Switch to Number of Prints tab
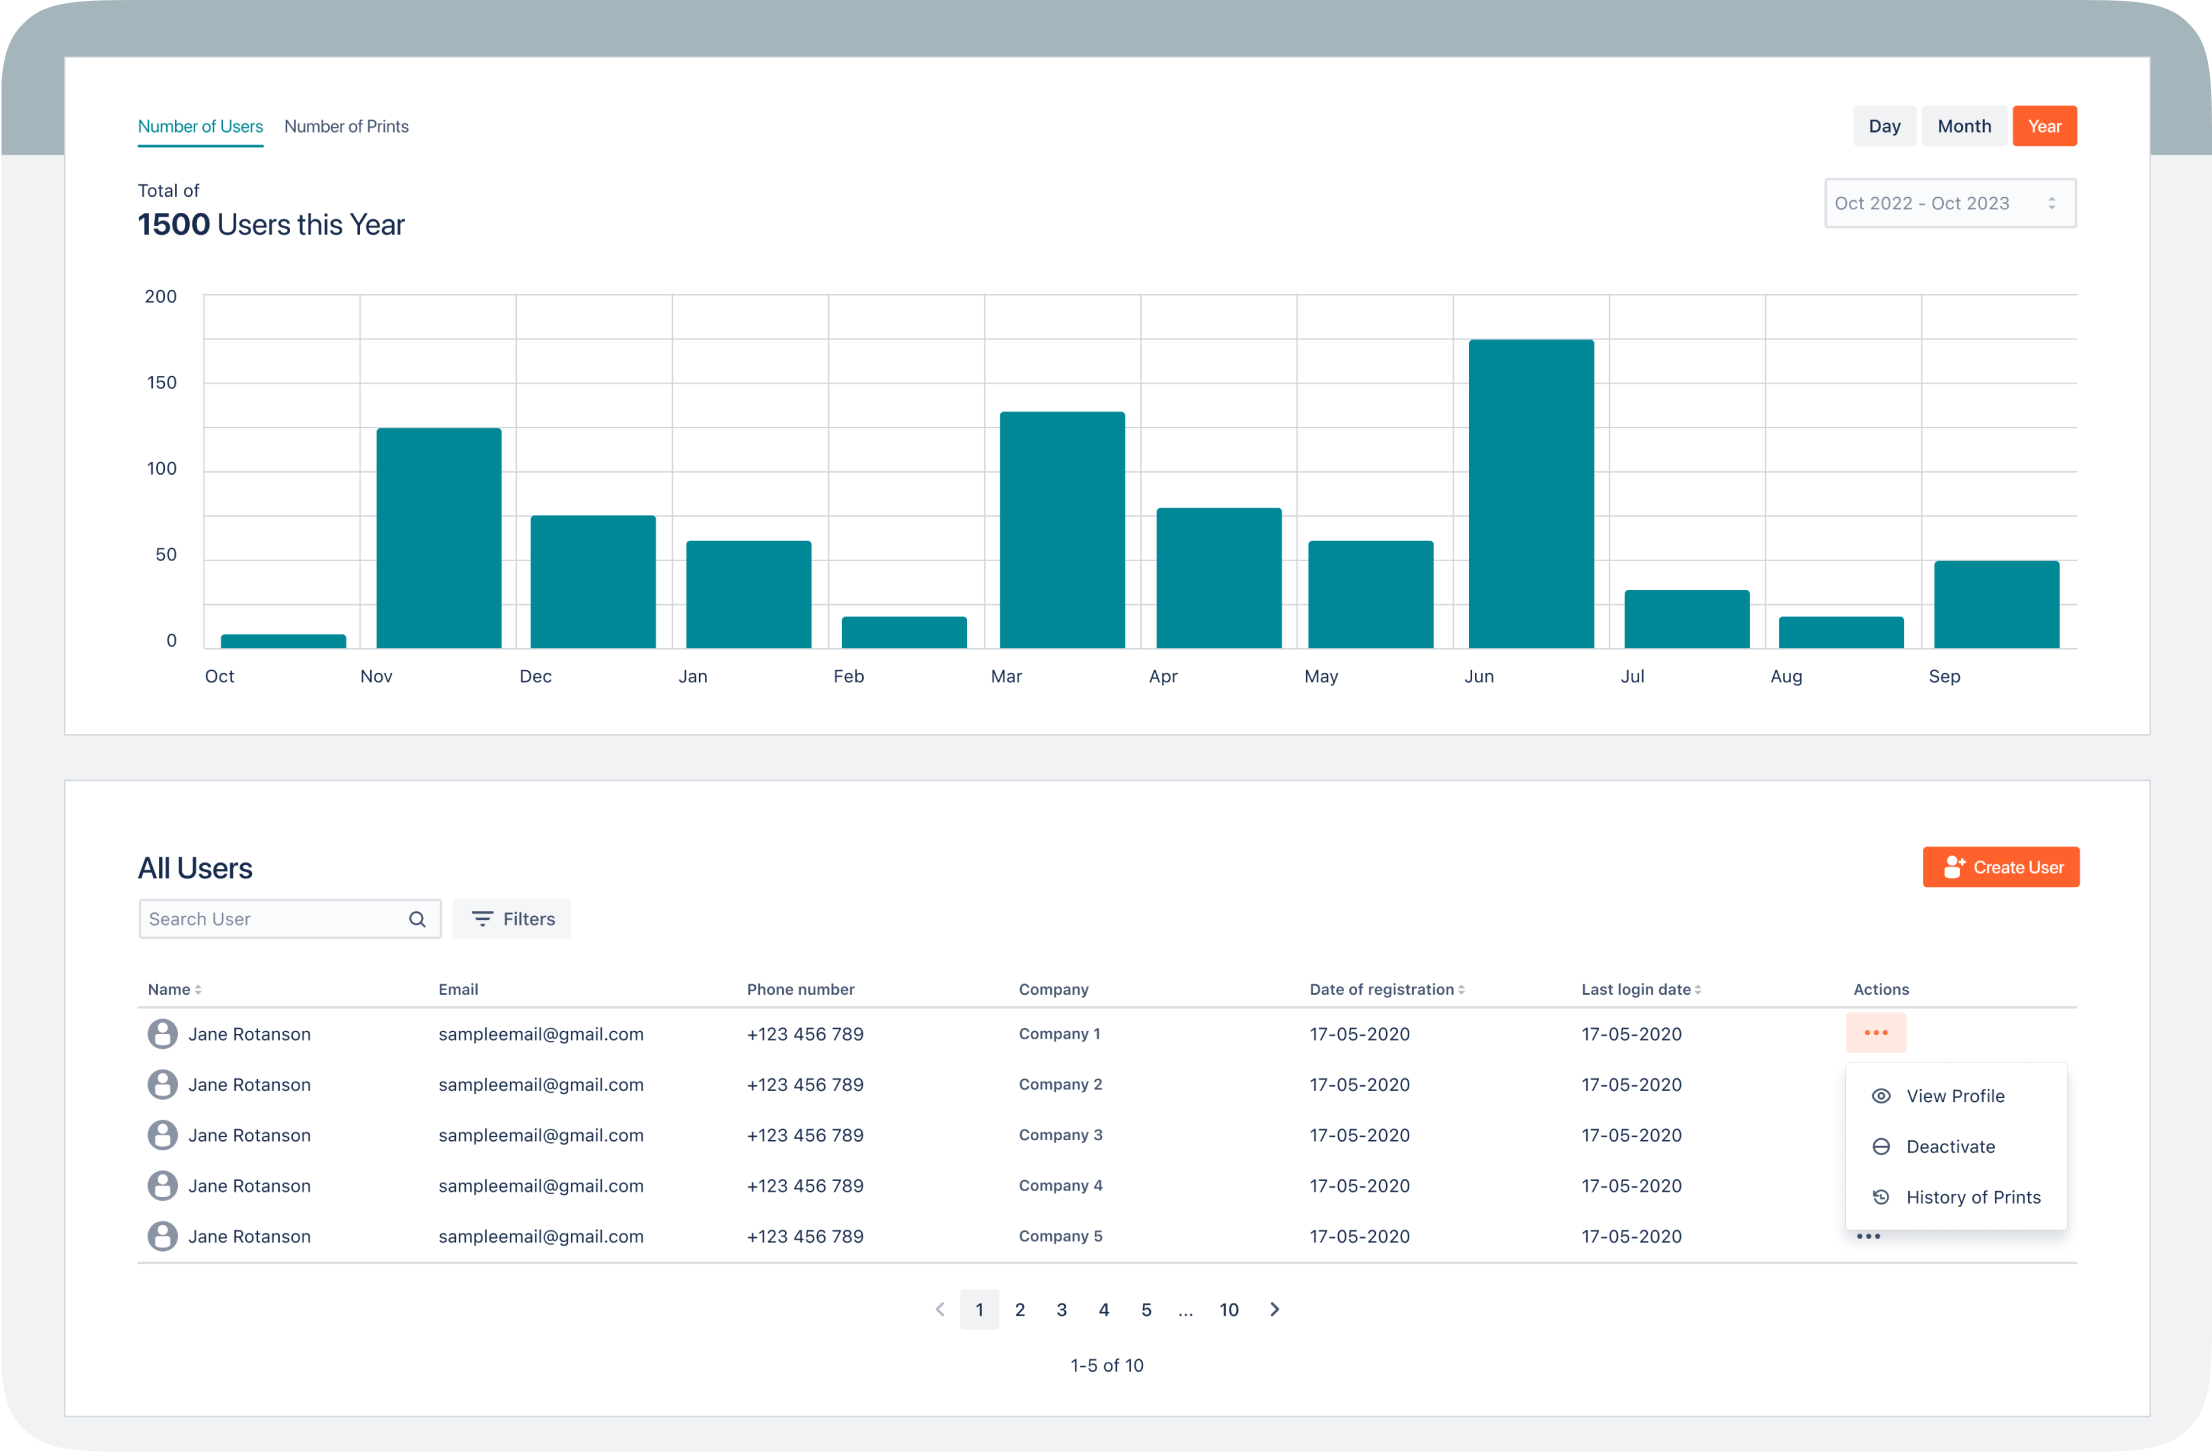The height and width of the screenshot is (1452, 2212). point(346,126)
